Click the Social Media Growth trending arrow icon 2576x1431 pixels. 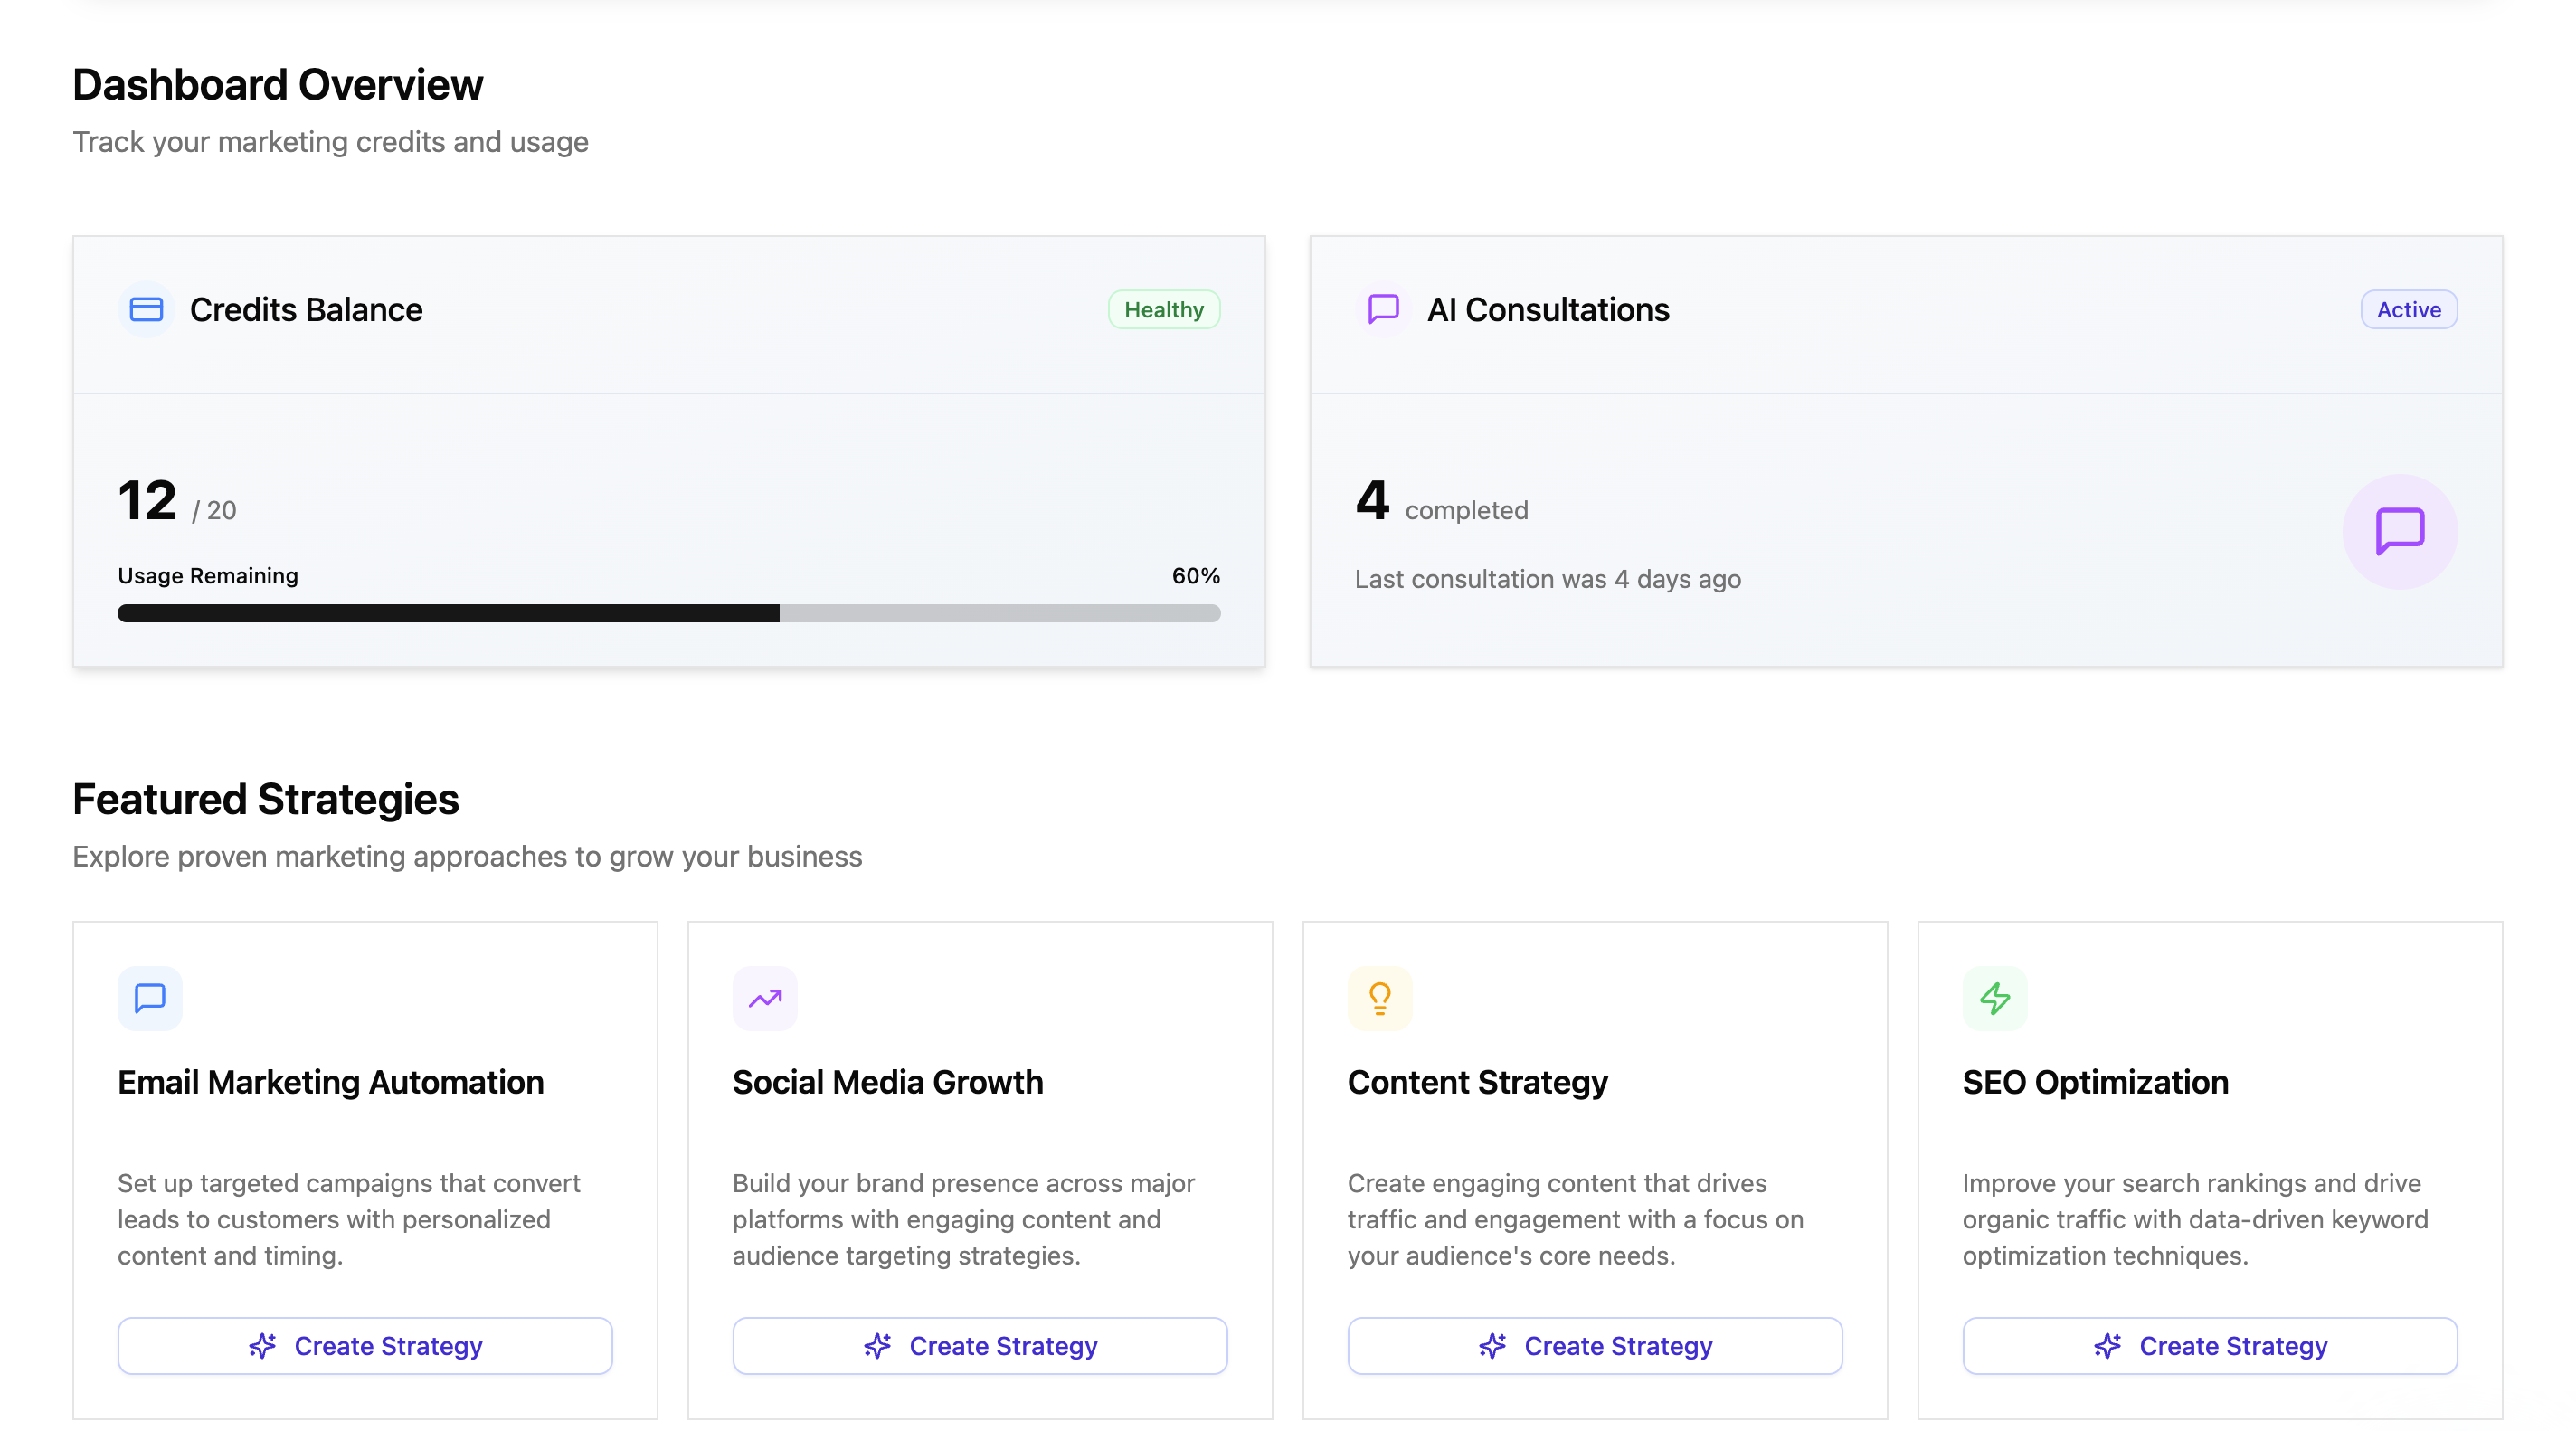pyautogui.click(x=765, y=997)
